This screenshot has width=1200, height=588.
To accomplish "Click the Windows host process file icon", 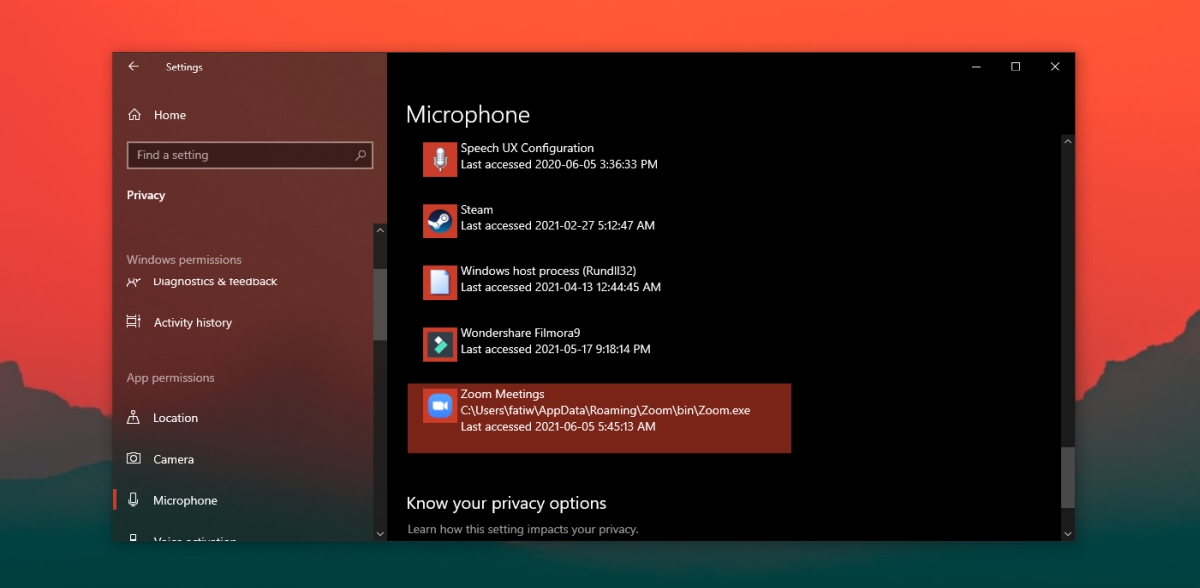I will tap(440, 282).
